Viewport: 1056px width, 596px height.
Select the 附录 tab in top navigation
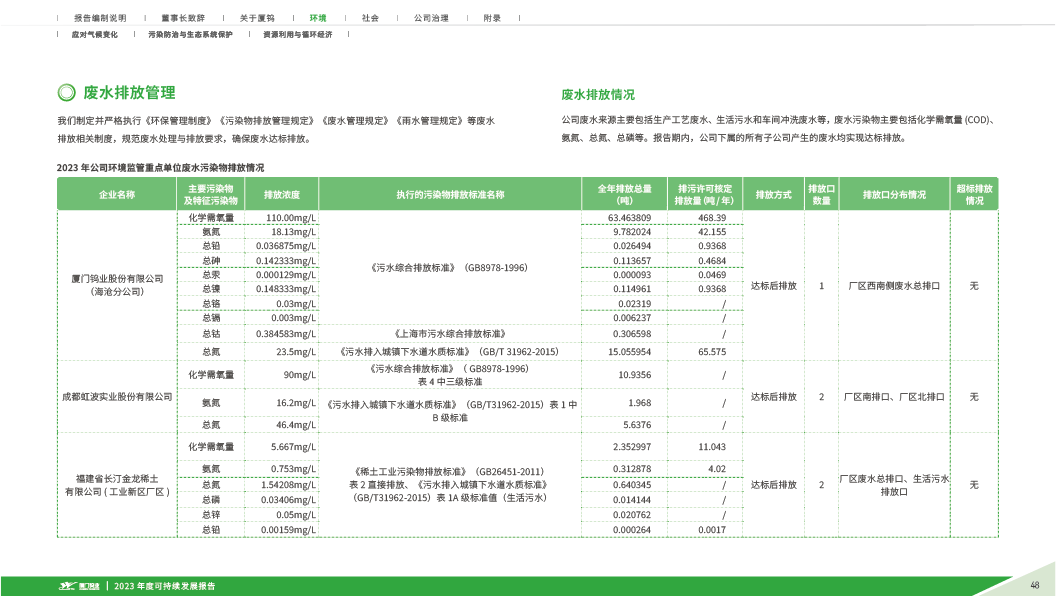coord(492,18)
